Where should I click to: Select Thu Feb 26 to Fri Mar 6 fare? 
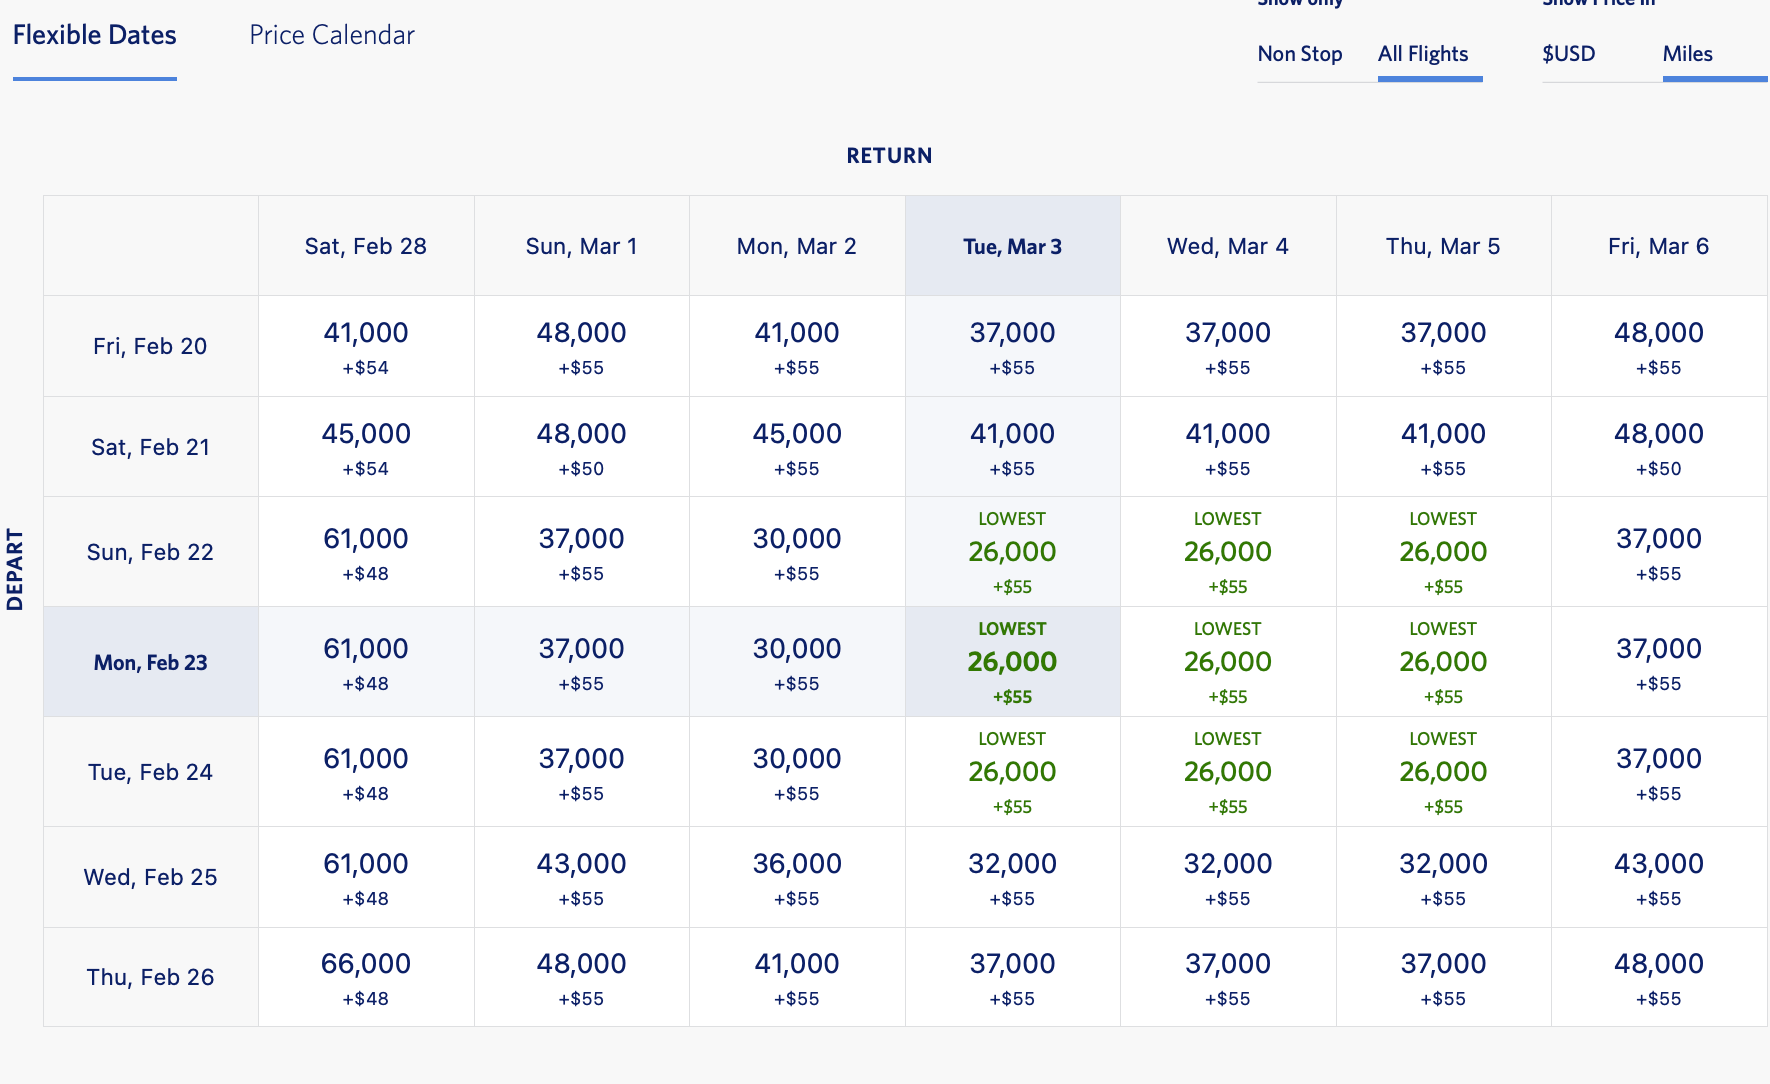pyautogui.click(x=1658, y=977)
